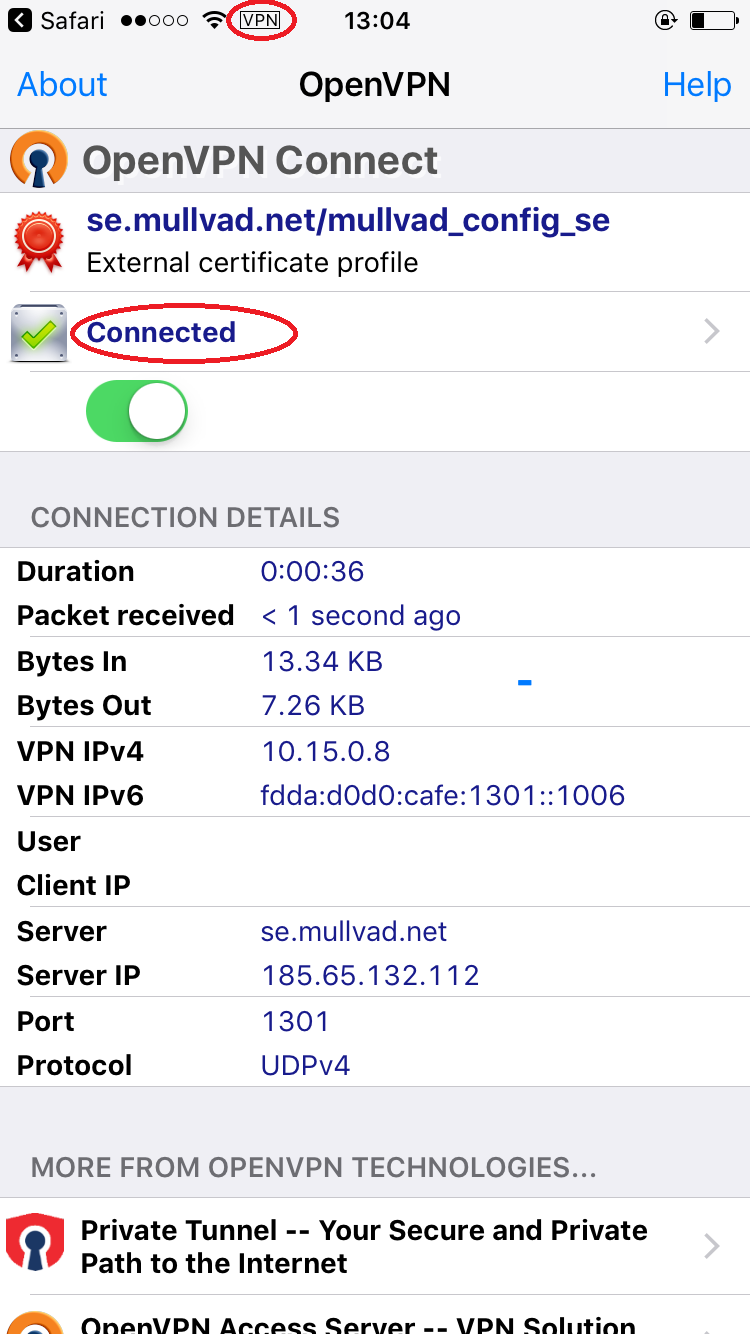Open the About page
750x1334 pixels.
tap(62, 85)
